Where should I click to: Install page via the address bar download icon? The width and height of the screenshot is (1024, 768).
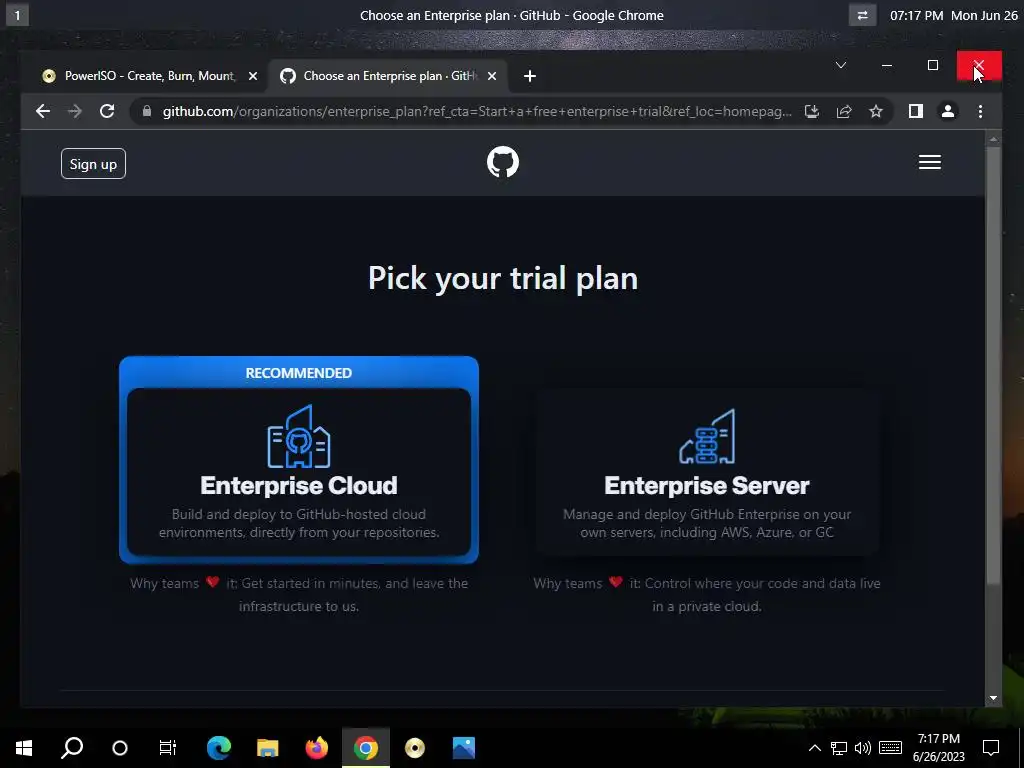[812, 112]
